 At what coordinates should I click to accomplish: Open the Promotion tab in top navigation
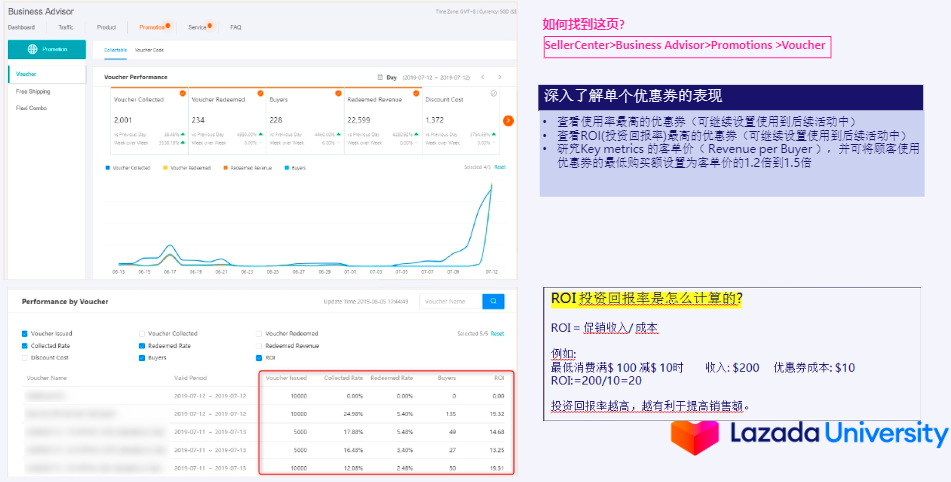[x=152, y=27]
